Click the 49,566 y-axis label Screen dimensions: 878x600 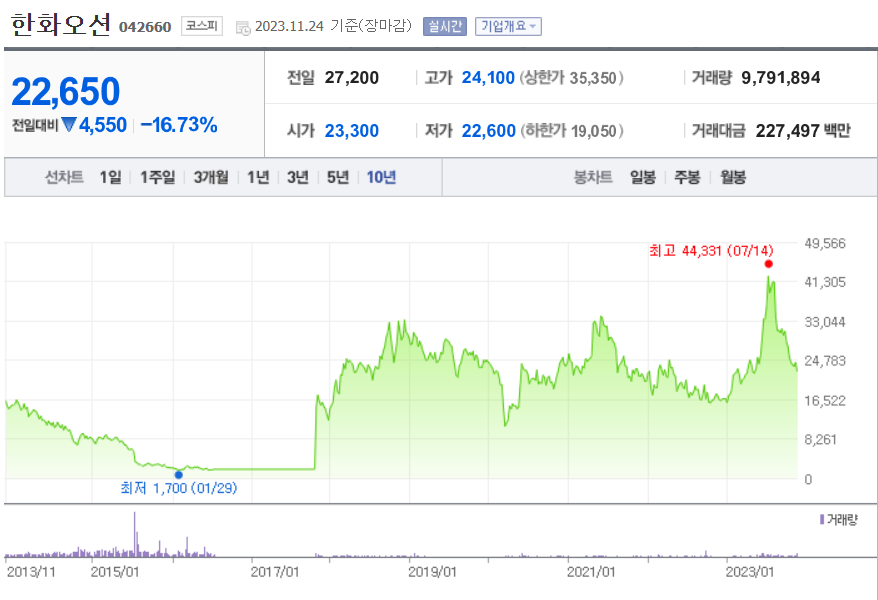point(825,243)
